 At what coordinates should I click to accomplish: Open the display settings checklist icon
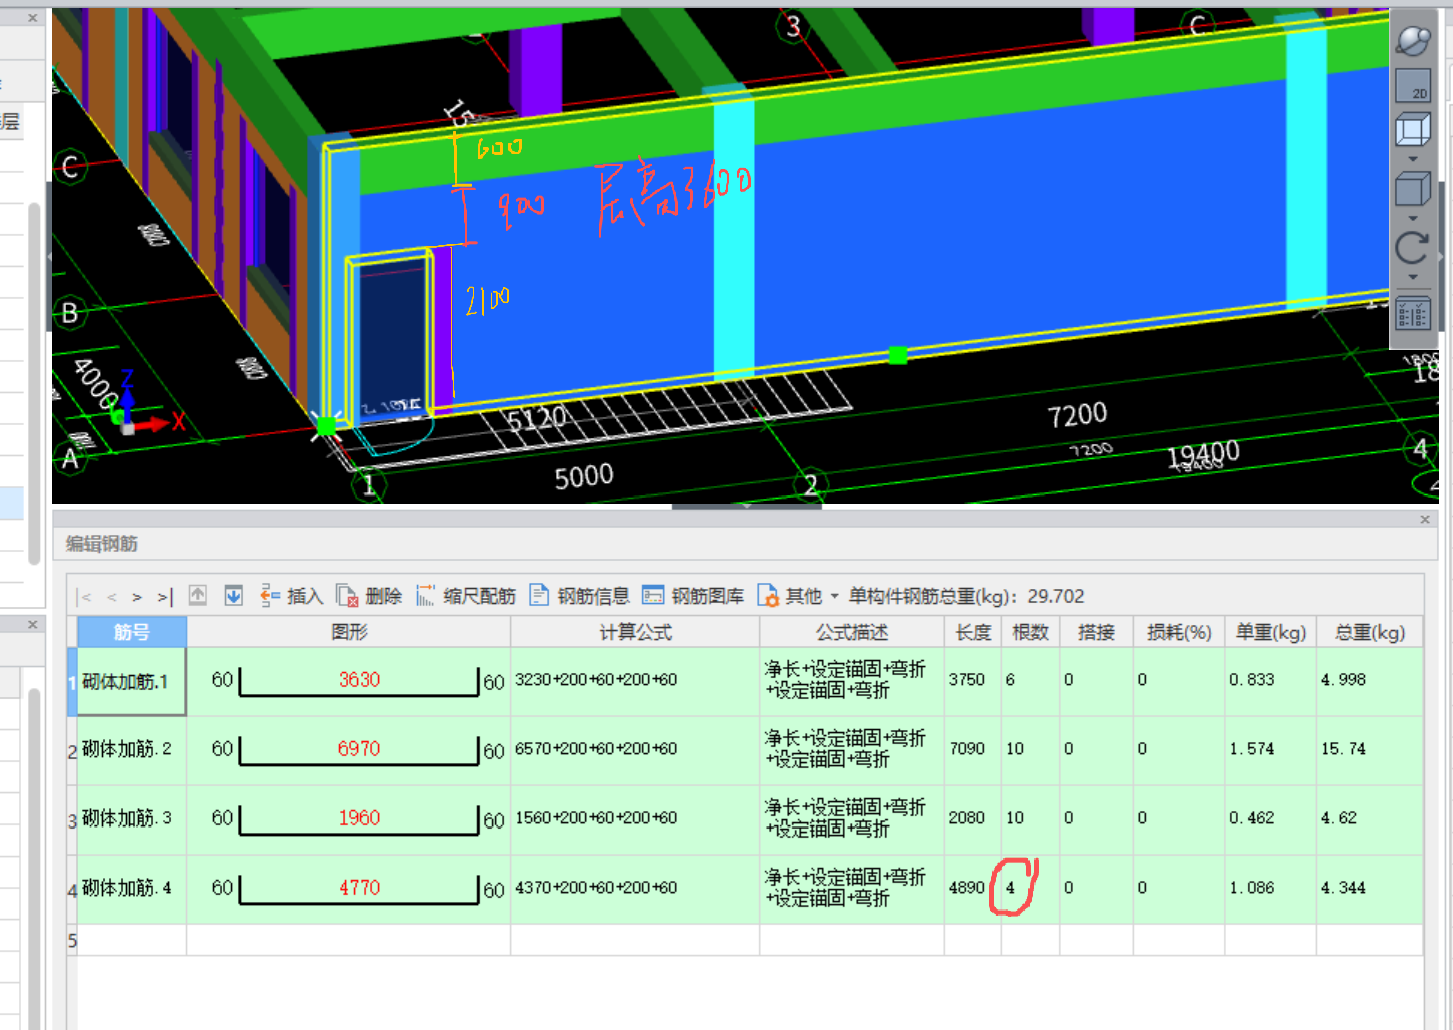(x=1412, y=314)
